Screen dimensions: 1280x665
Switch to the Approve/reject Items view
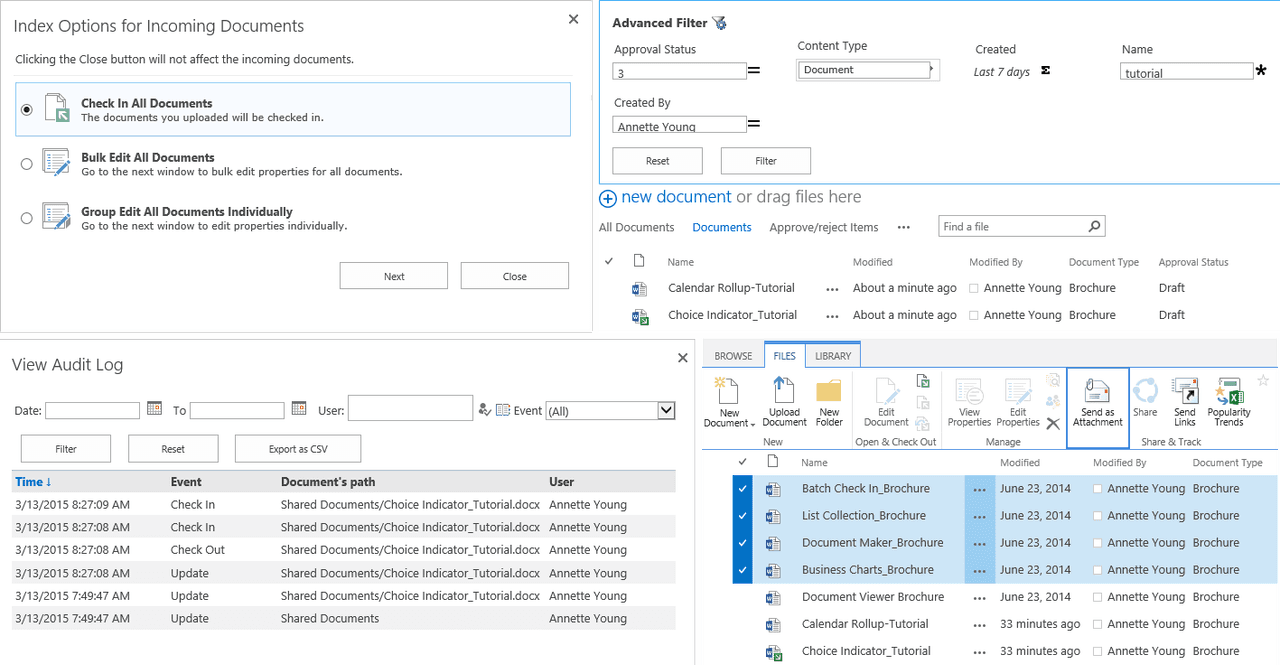[x=824, y=228]
